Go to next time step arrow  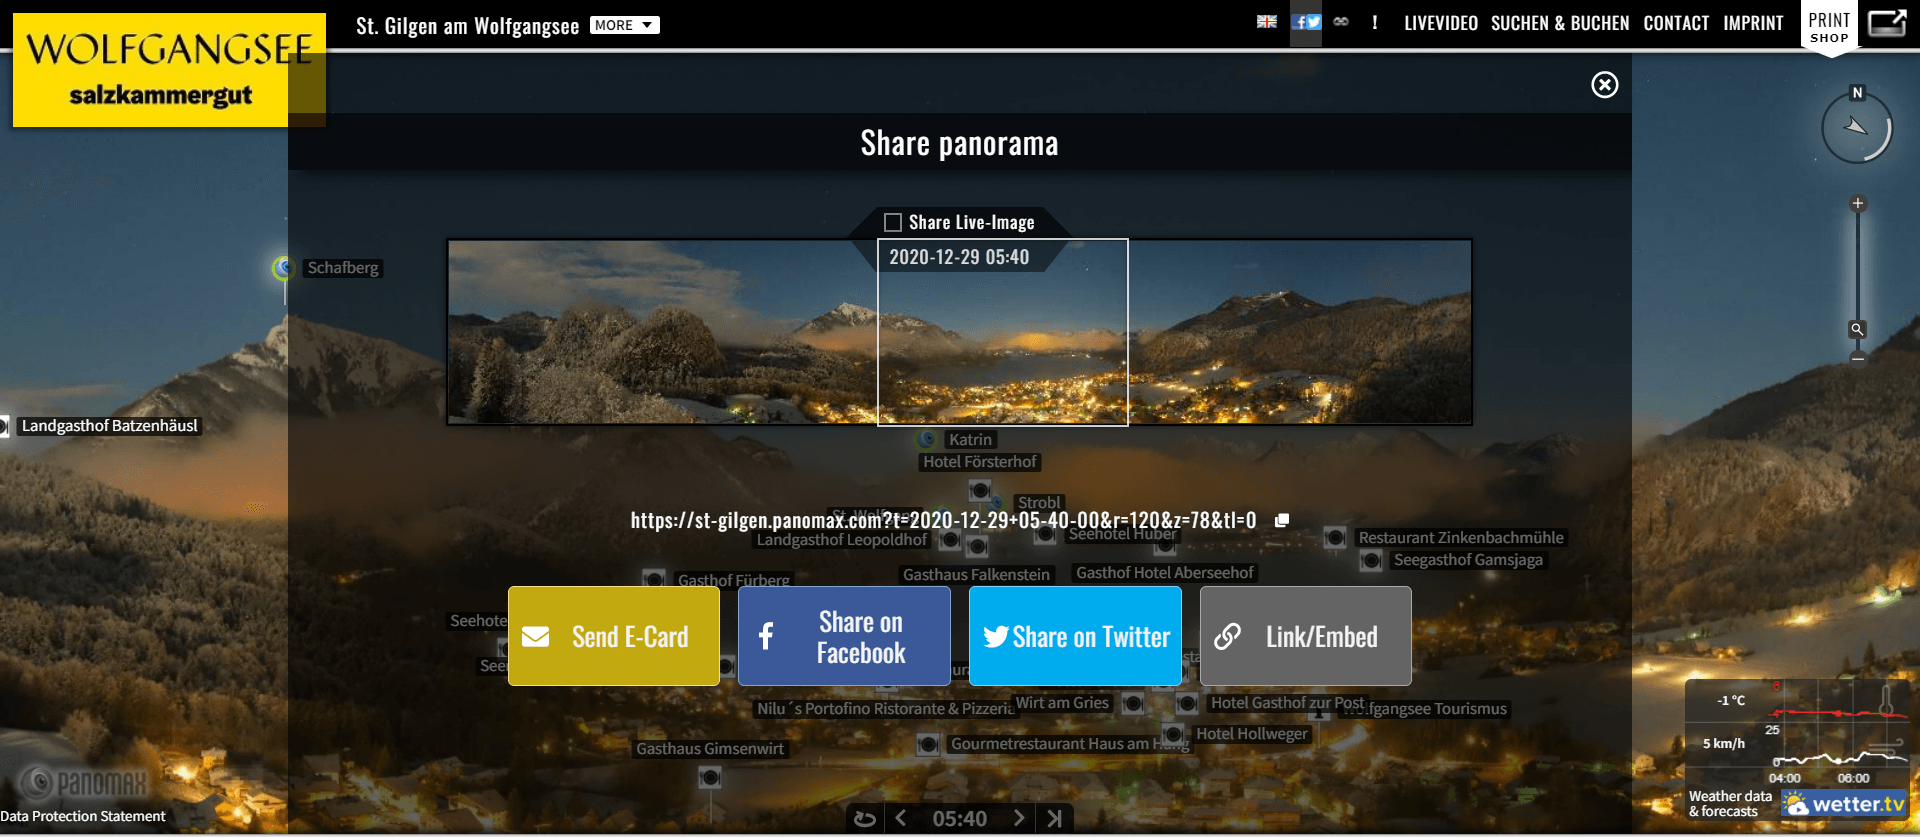pyautogui.click(x=1018, y=818)
